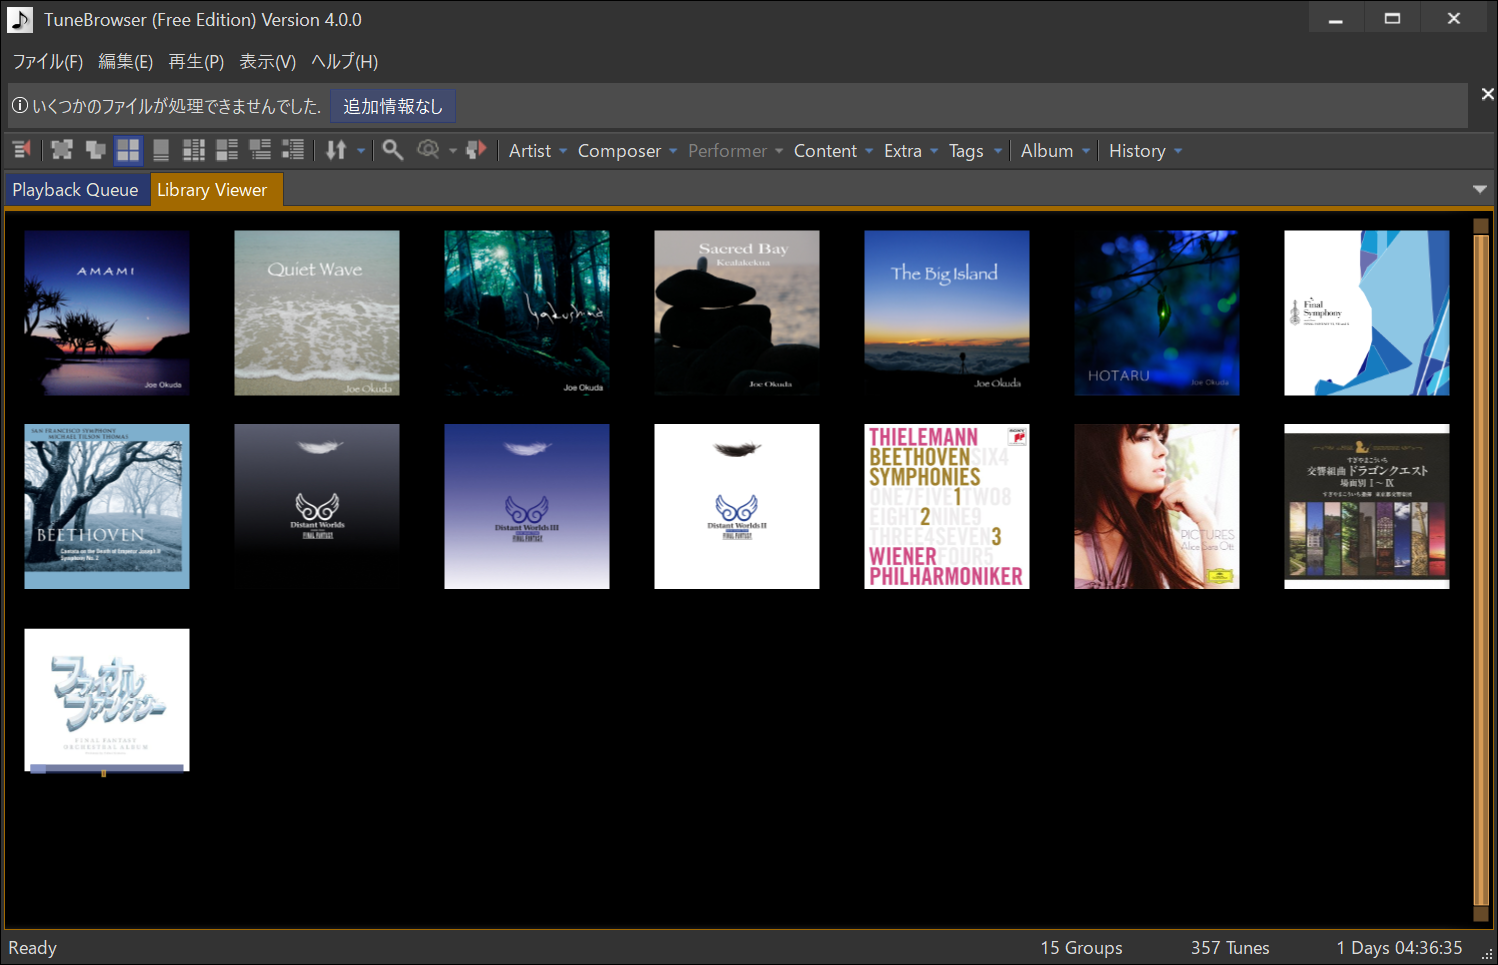This screenshot has width=1498, height=965.
Task: Maximize the TuneBrowser window
Action: tap(1392, 19)
